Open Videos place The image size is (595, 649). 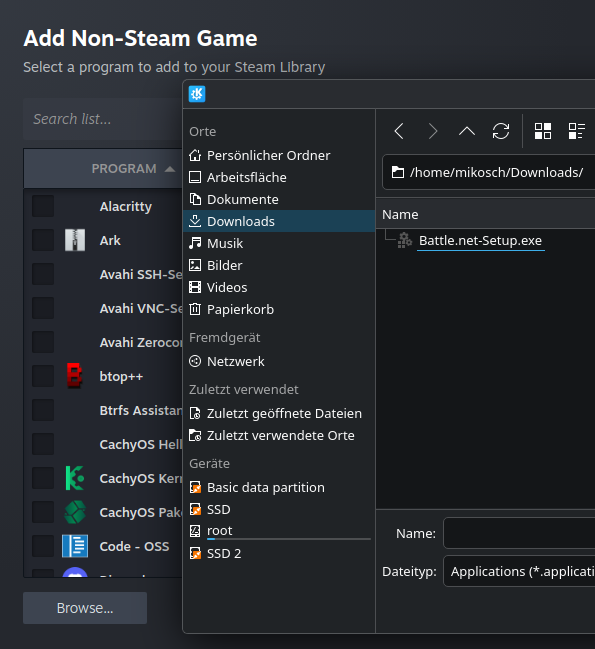click(279, 287)
